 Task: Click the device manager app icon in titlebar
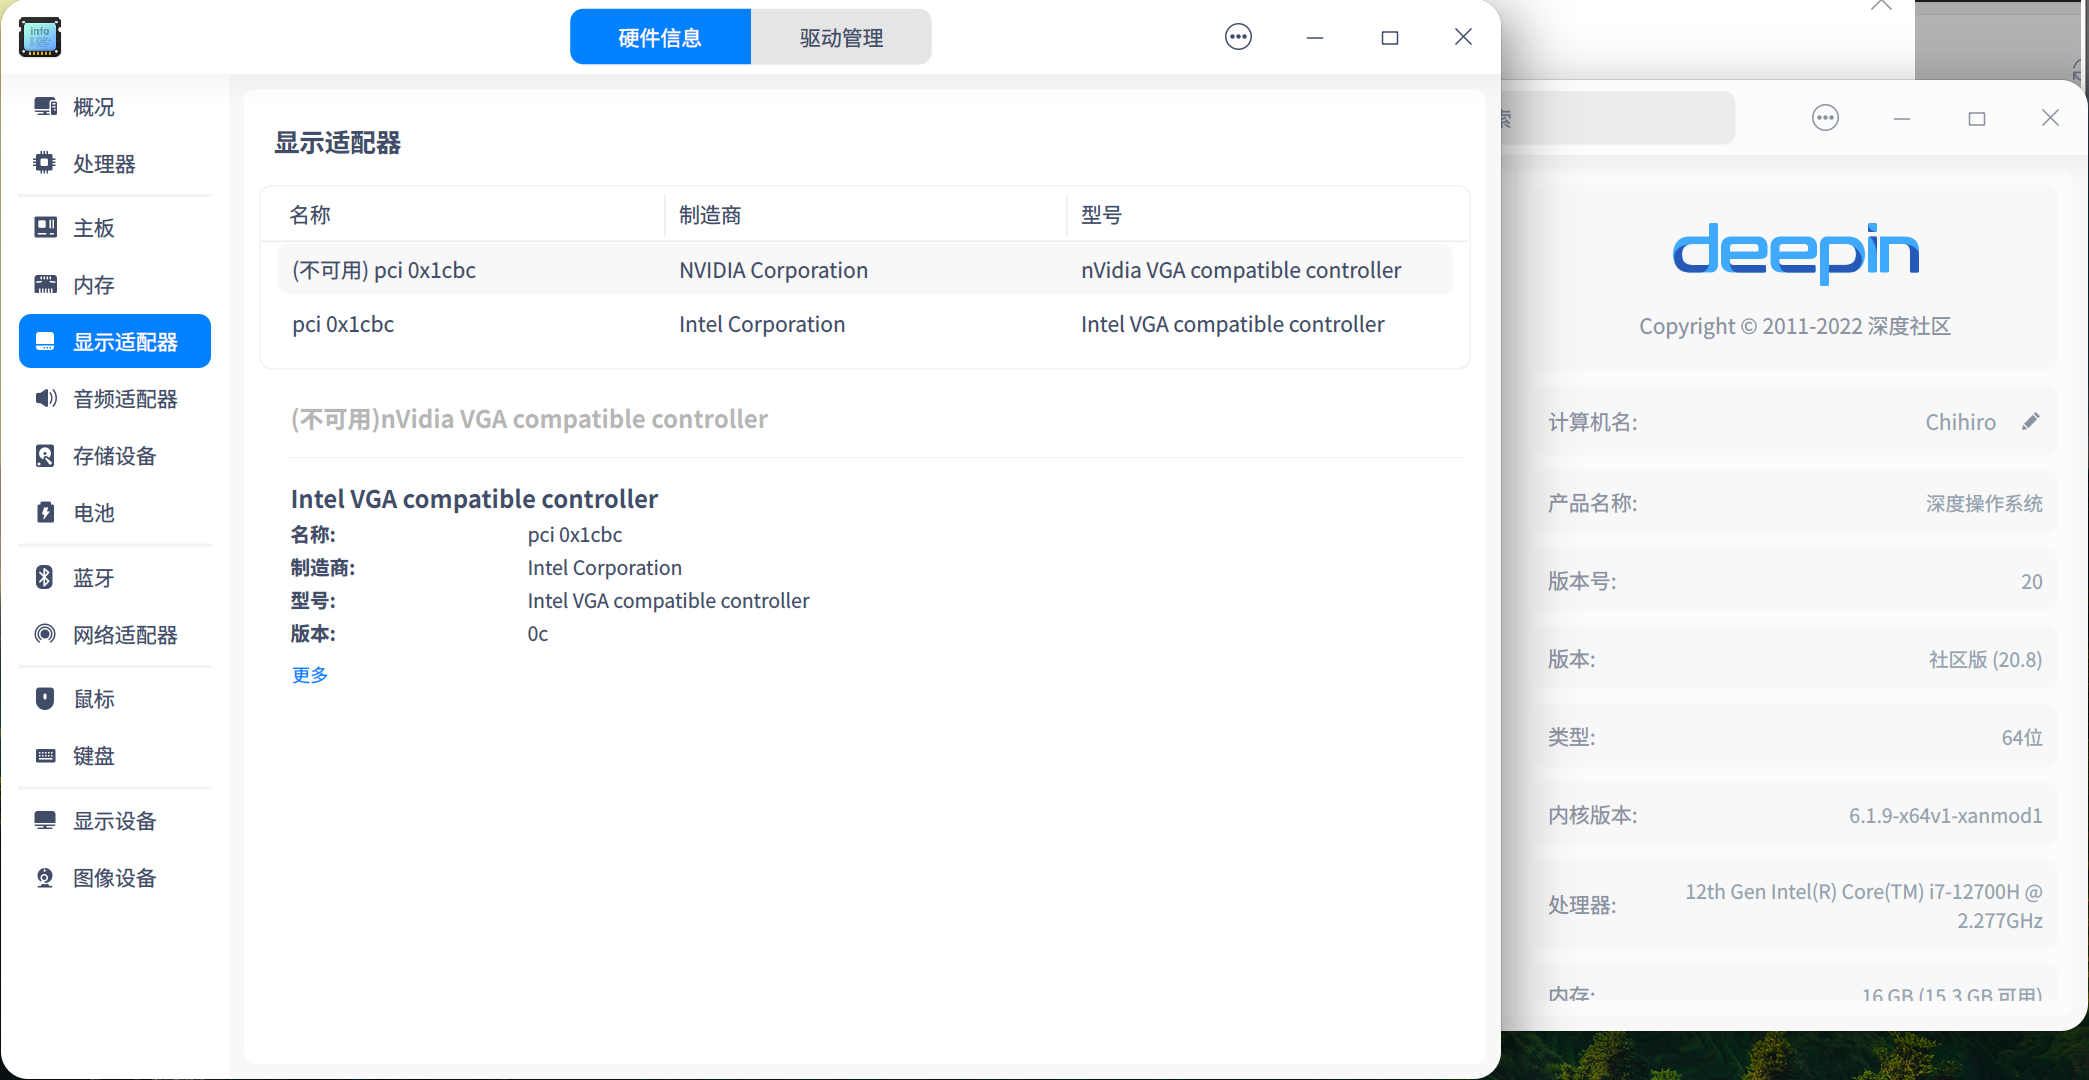(40, 37)
